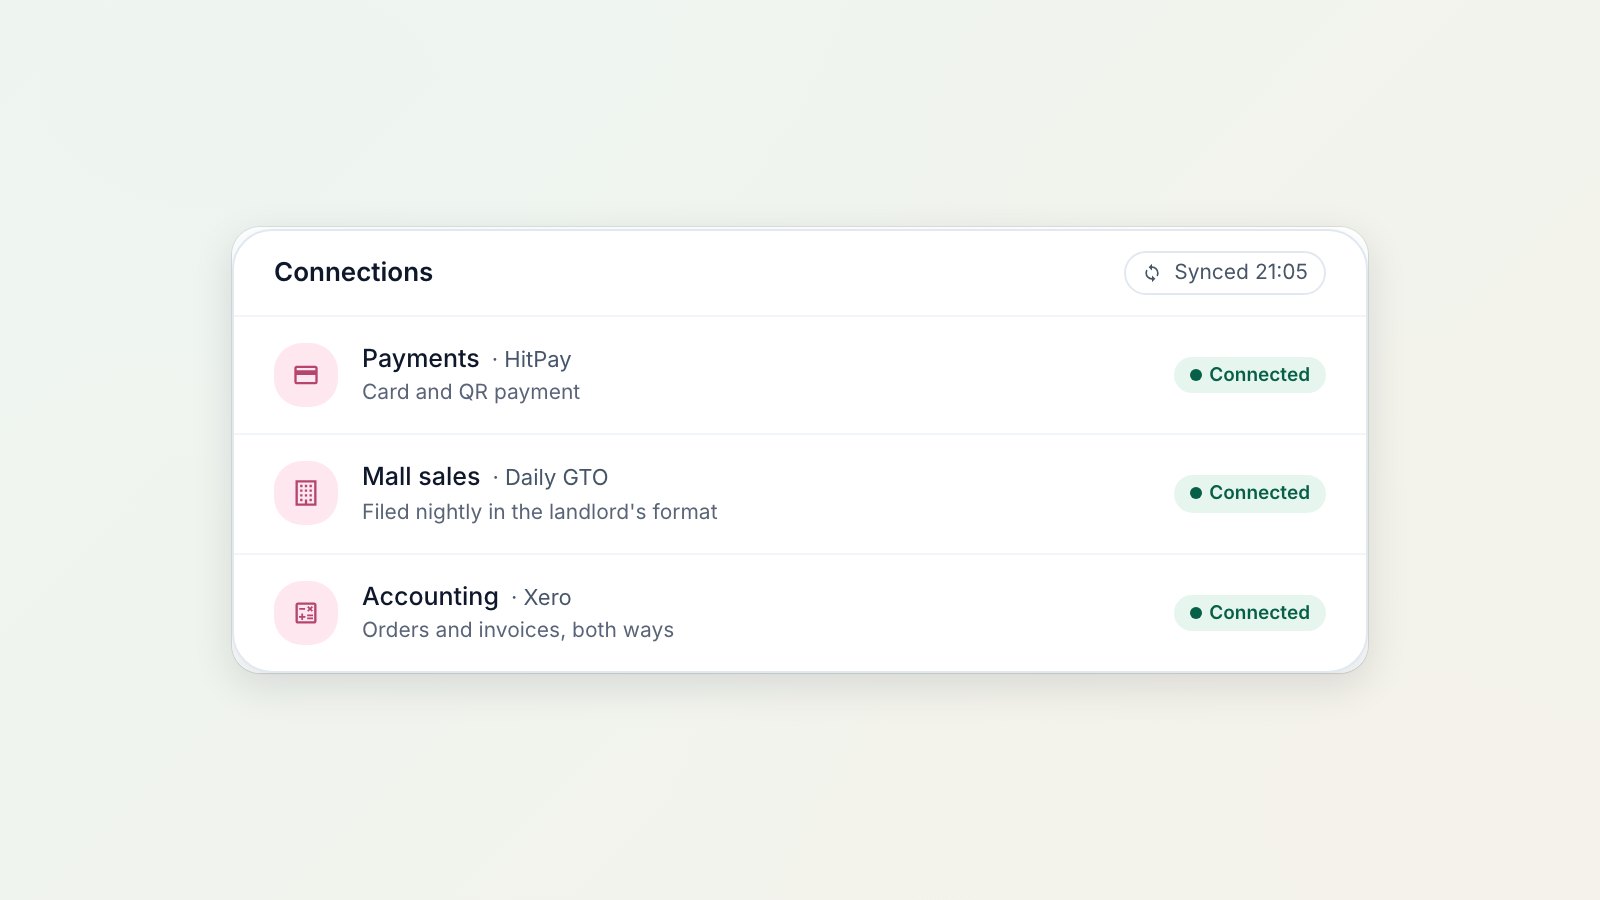
Task: Click the green status dot for Mall sales
Action: (x=1196, y=493)
